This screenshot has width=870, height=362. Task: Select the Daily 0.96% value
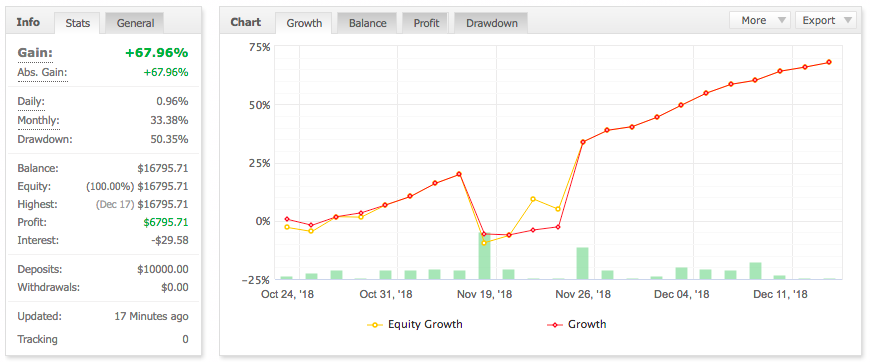[x=172, y=102]
